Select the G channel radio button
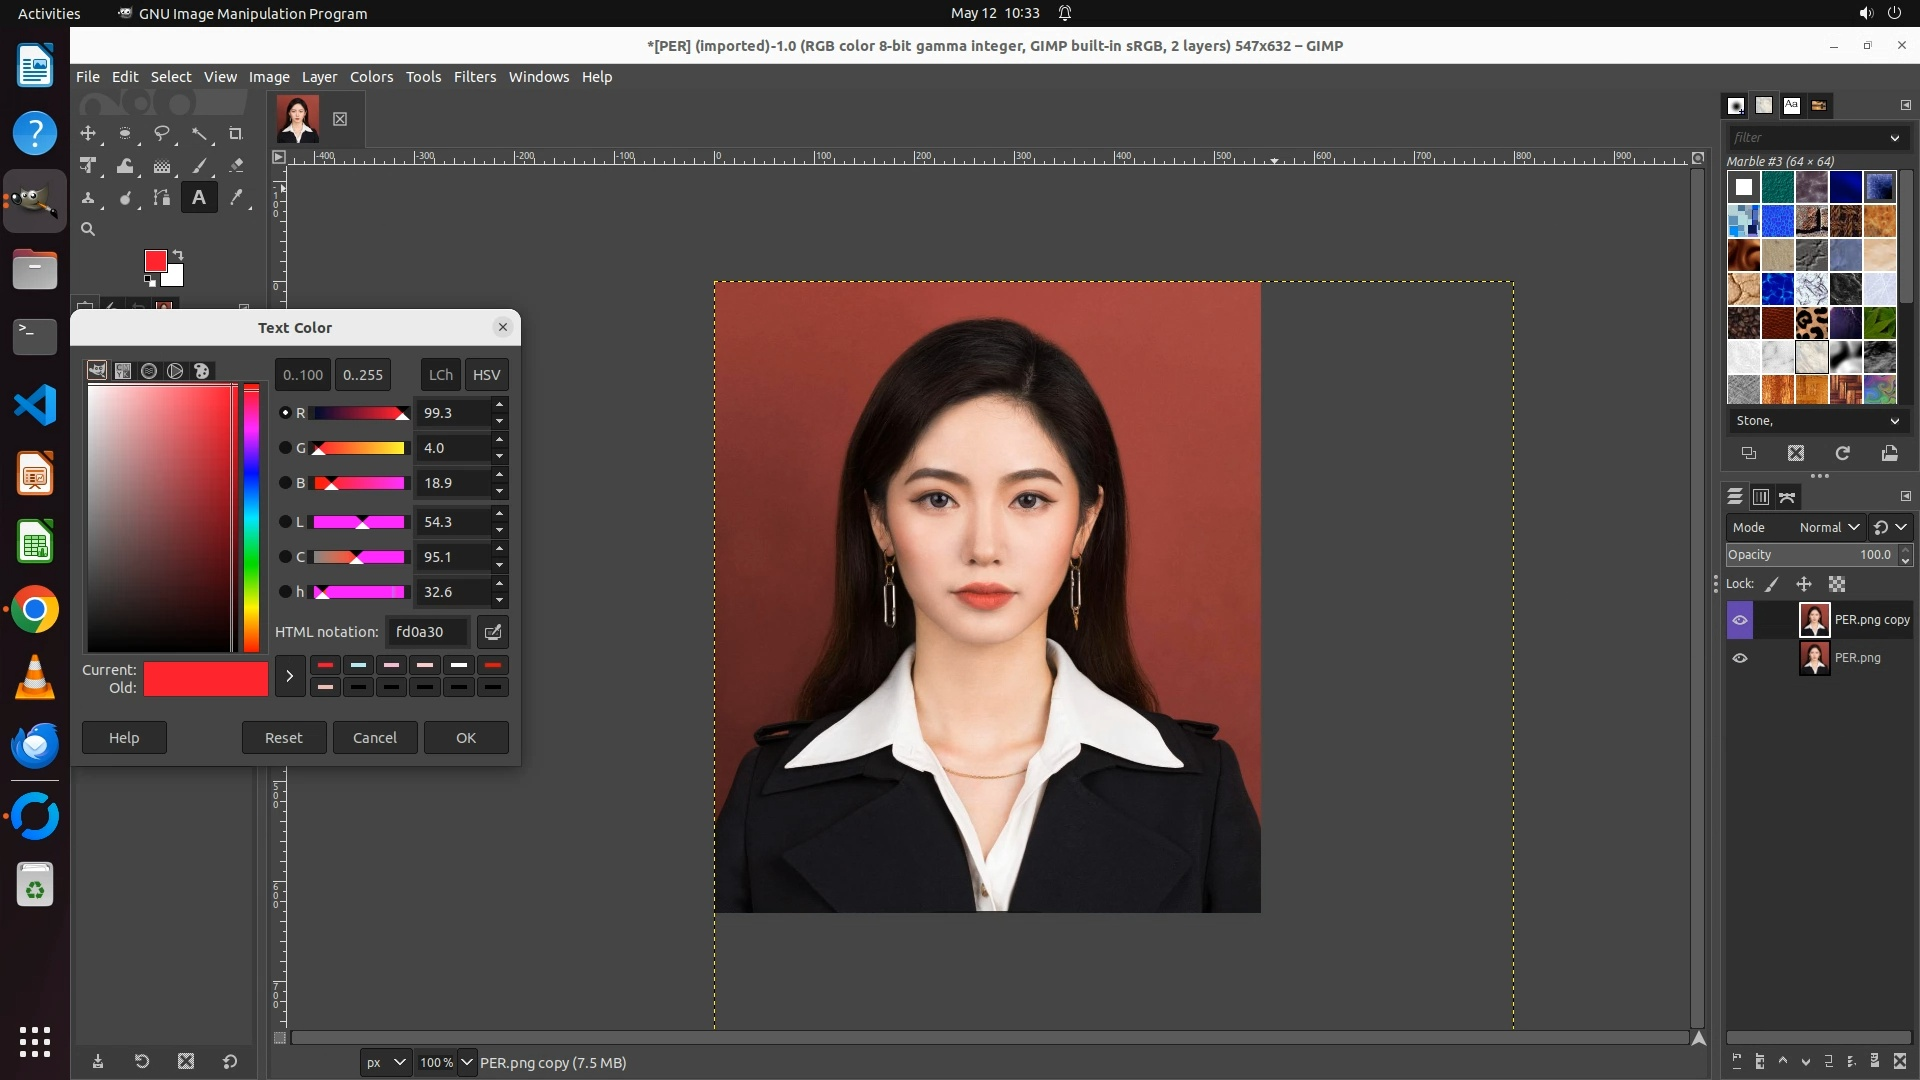Image resolution: width=1920 pixels, height=1080 pixels. [285, 448]
